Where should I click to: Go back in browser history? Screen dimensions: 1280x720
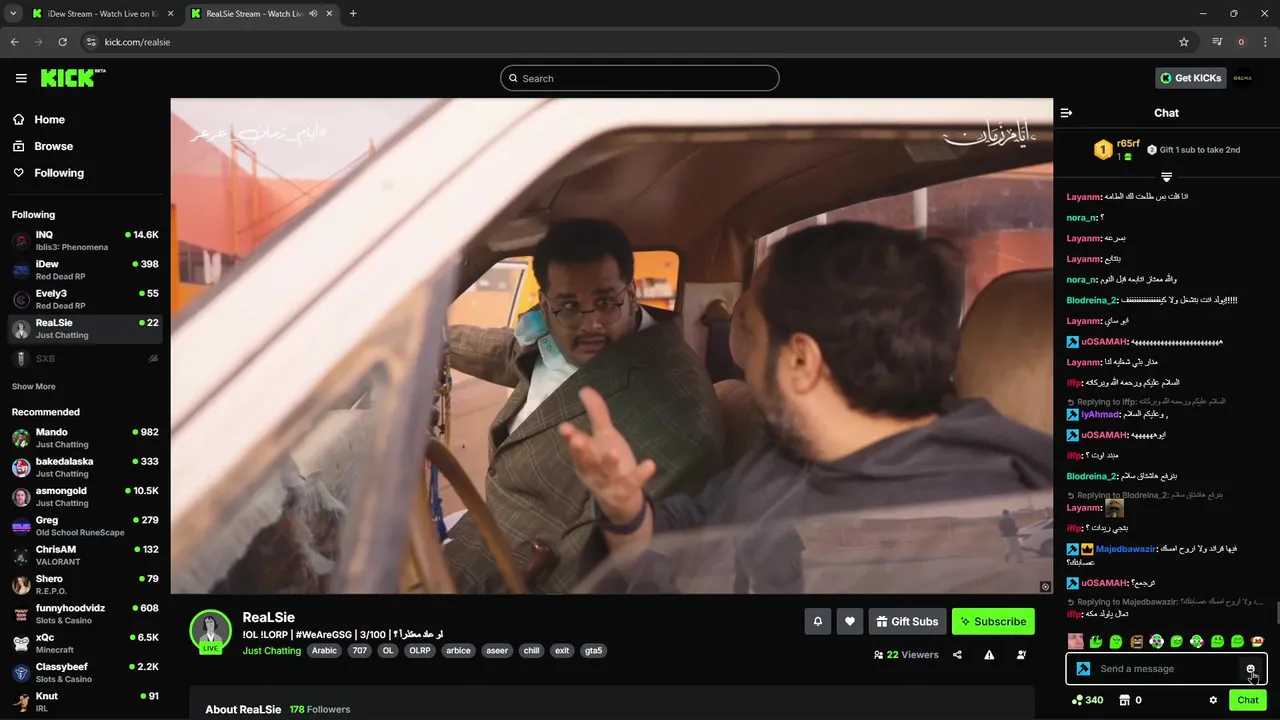(x=14, y=42)
